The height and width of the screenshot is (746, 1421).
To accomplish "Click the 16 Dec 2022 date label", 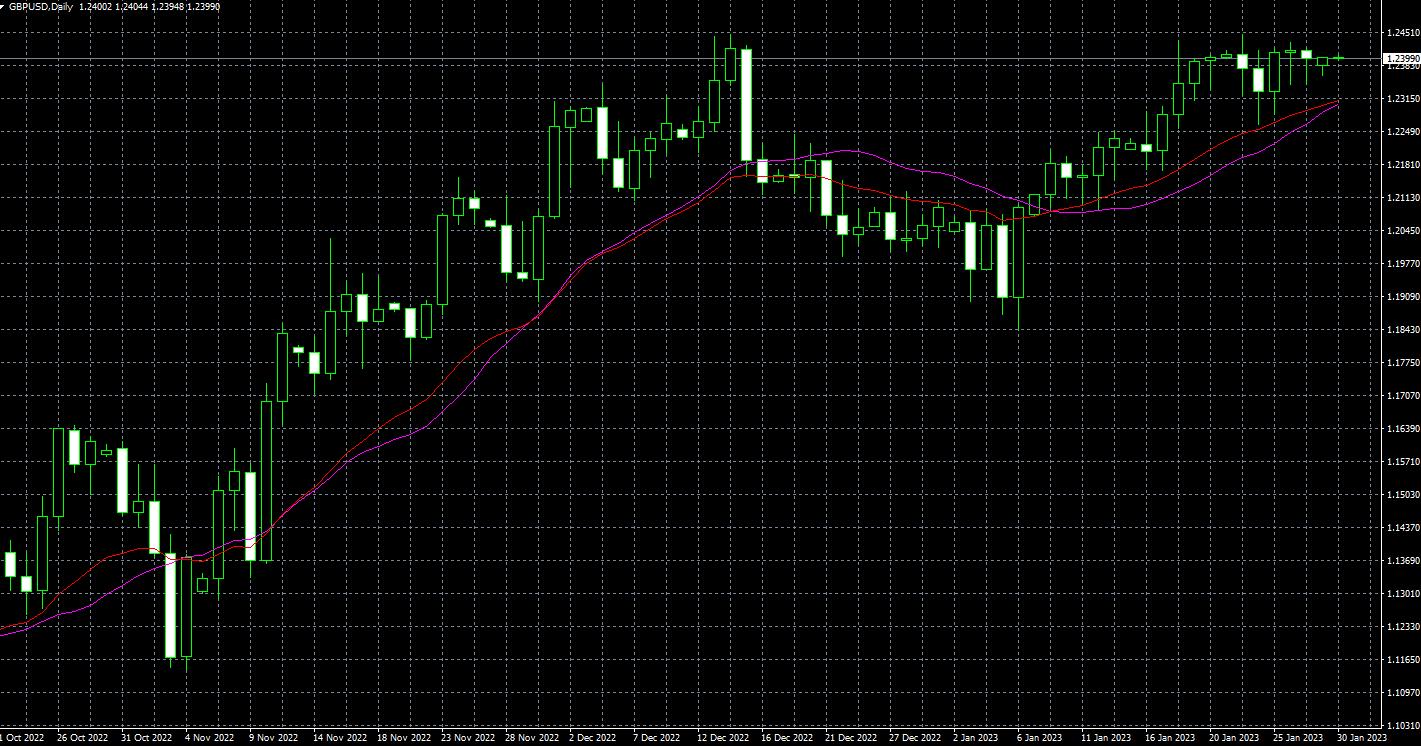I will coord(787,738).
